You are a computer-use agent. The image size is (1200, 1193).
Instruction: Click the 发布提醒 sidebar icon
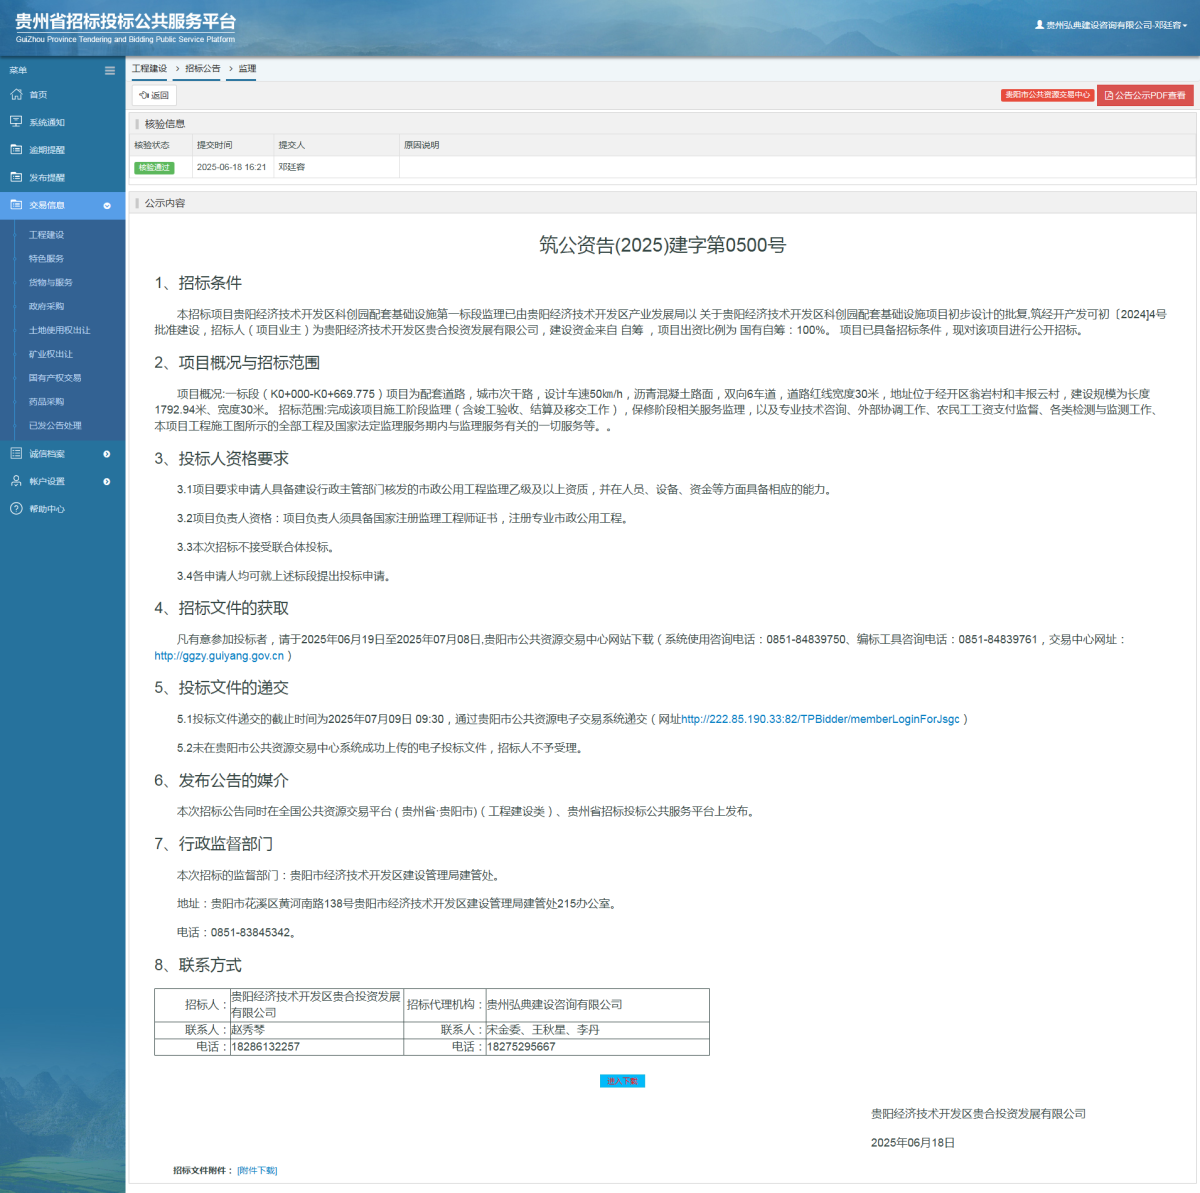click(16, 177)
